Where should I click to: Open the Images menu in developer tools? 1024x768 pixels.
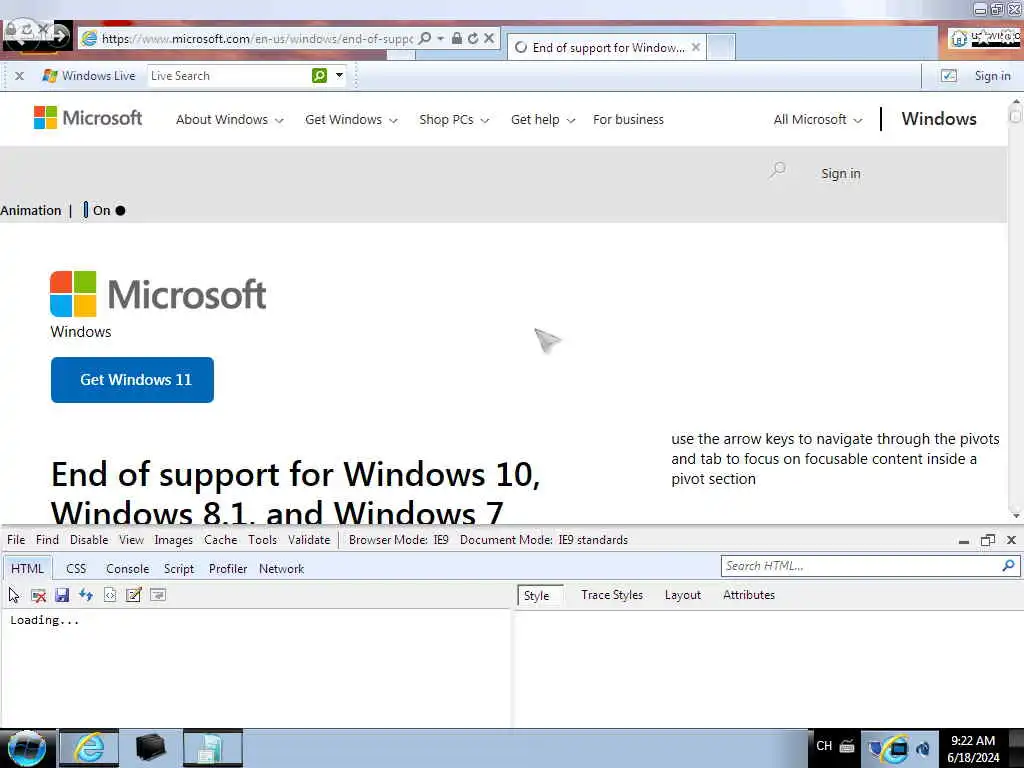pos(173,540)
